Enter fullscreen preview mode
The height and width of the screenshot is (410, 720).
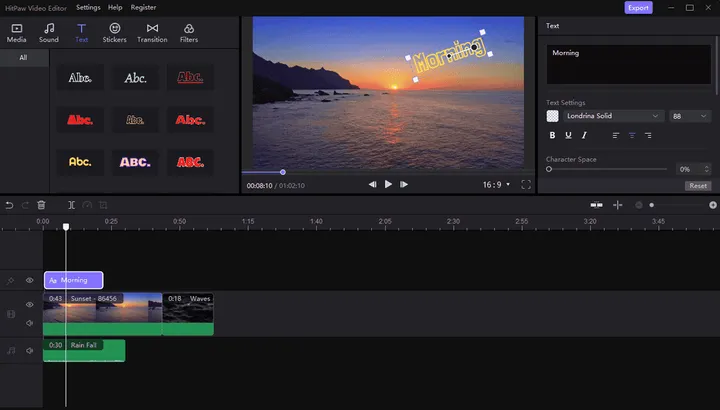[x=526, y=185]
